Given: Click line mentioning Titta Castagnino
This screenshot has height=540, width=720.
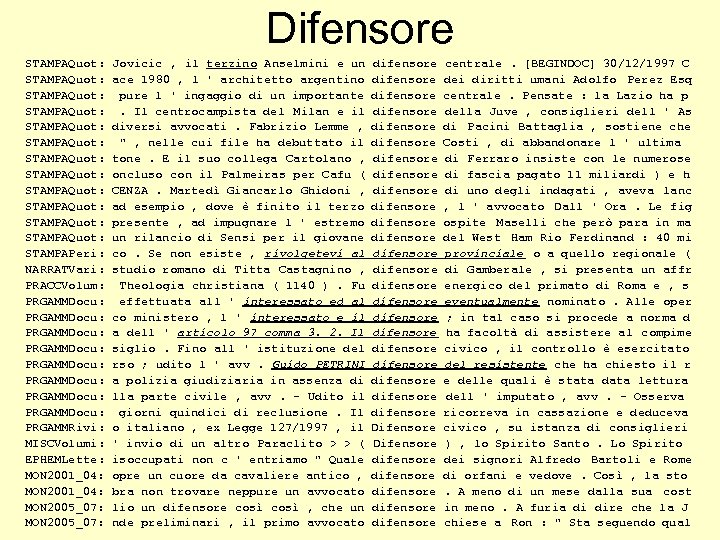Looking at the screenshot, I should click(358, 270).
